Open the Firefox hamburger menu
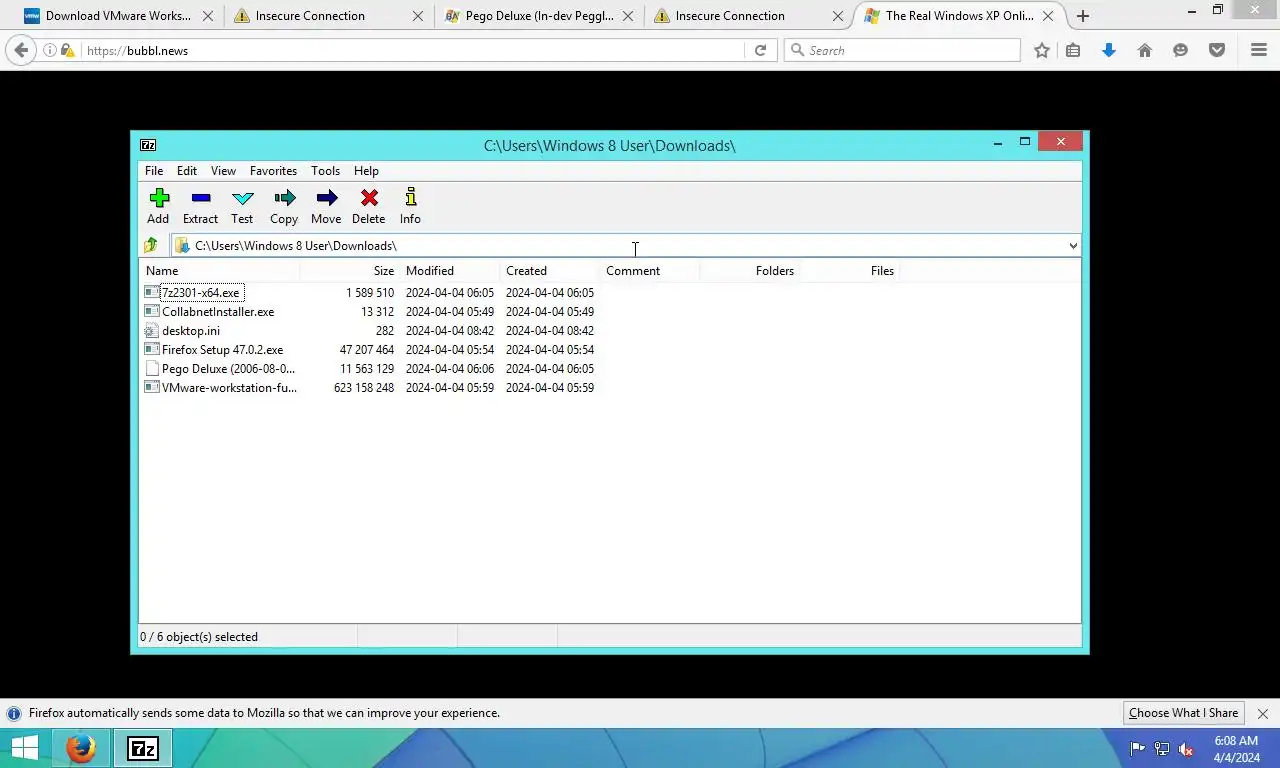The width and height of the screenshot is (1280, 768). pyautogui.click(x=1259, y=50)
